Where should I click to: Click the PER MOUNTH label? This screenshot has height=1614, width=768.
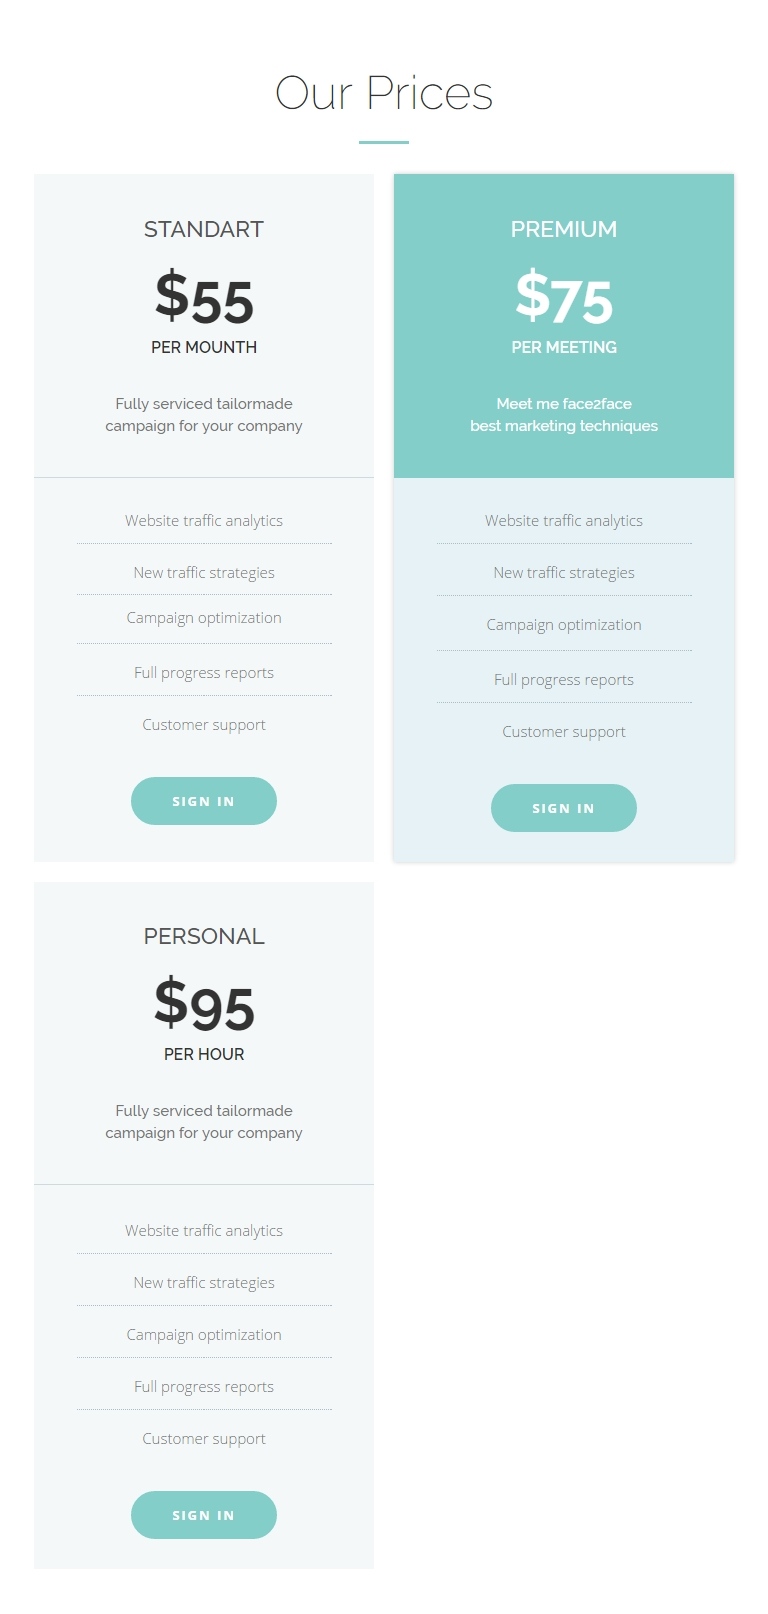coord(204,347)
